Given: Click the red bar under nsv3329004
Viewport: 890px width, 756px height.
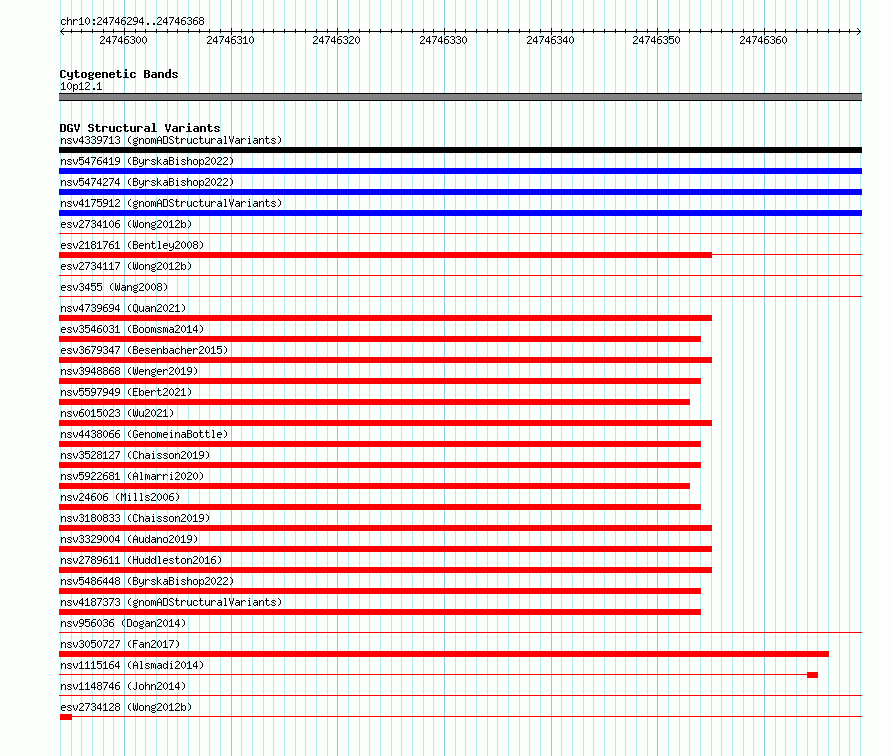Looking at the screenshot, I should tap(385, 549).
